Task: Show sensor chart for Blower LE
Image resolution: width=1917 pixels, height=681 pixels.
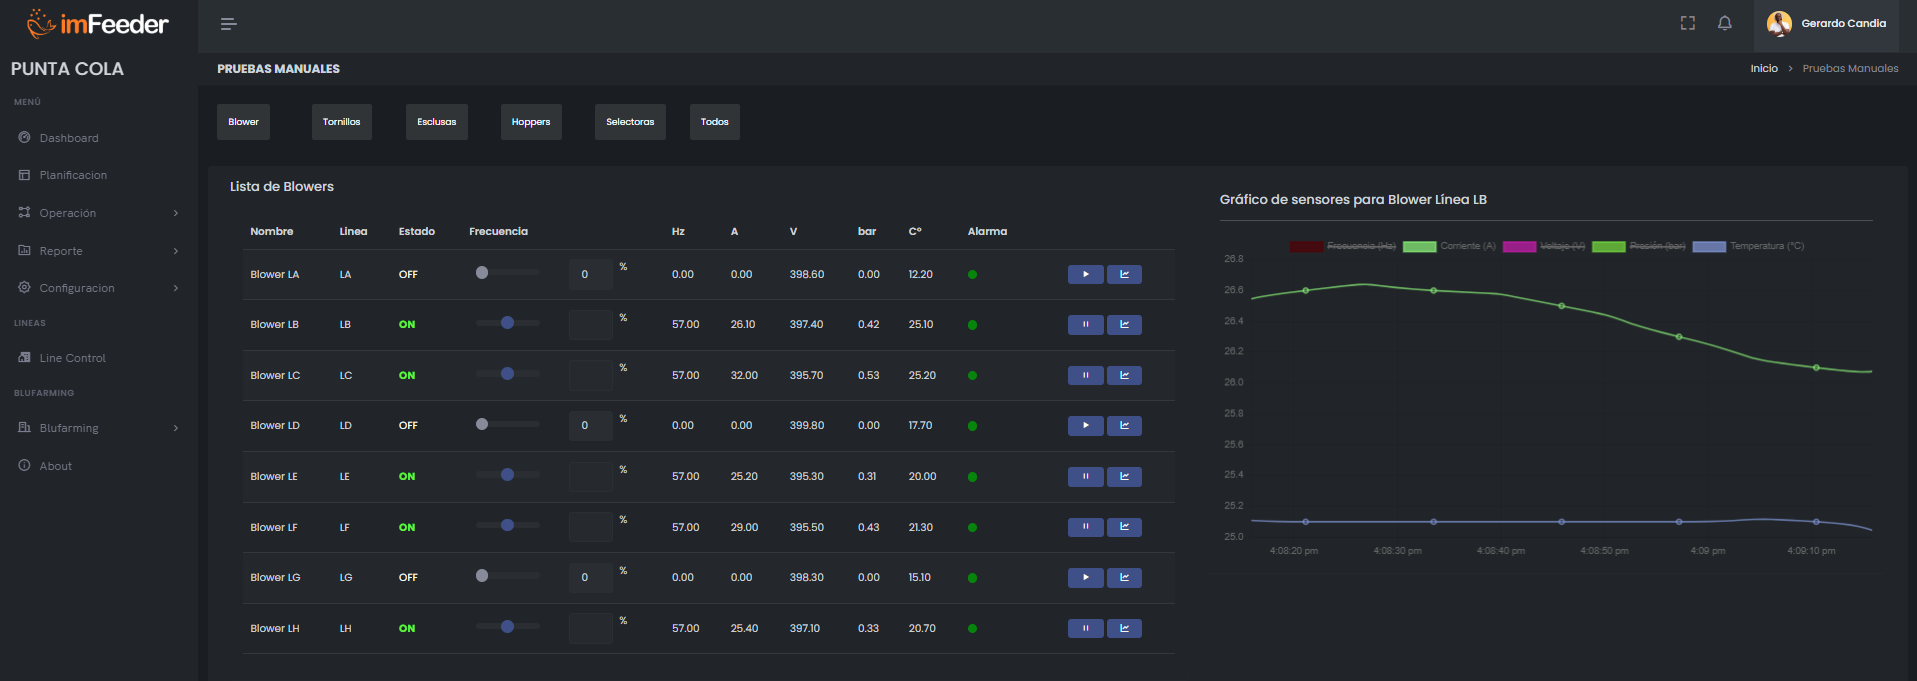Action: (x=1124, y=477)
